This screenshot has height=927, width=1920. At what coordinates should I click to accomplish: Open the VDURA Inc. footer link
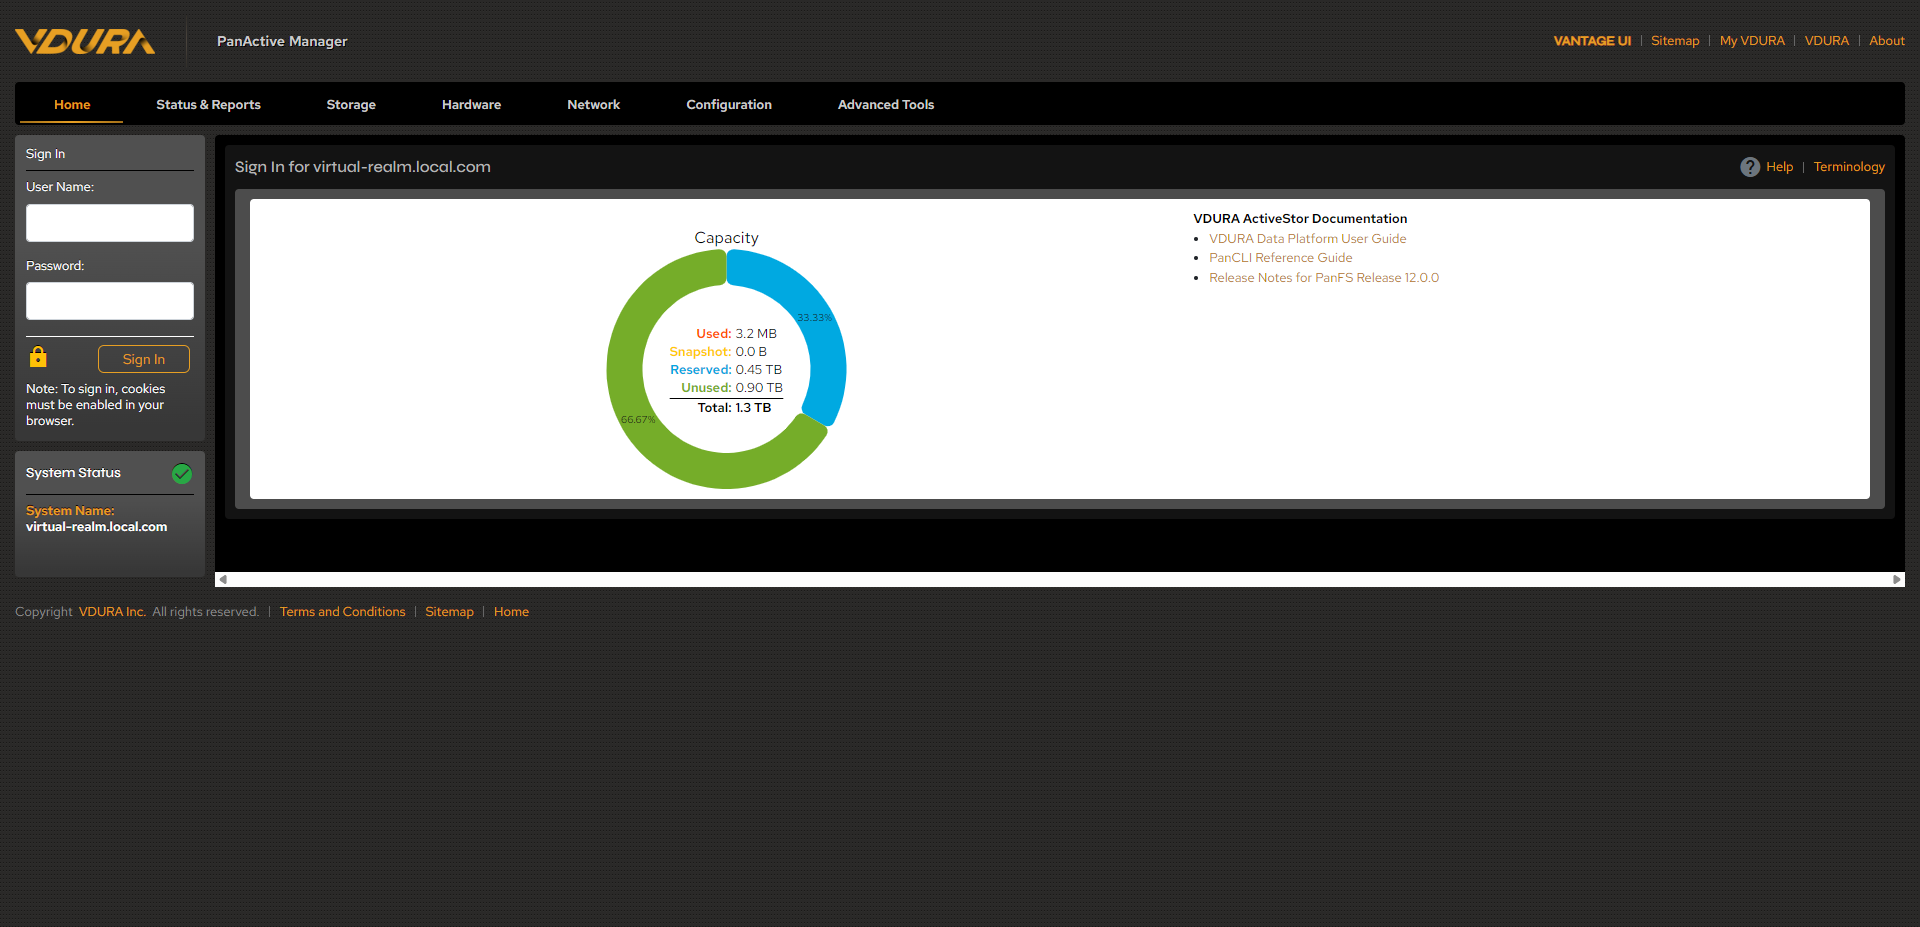[112, 612]
